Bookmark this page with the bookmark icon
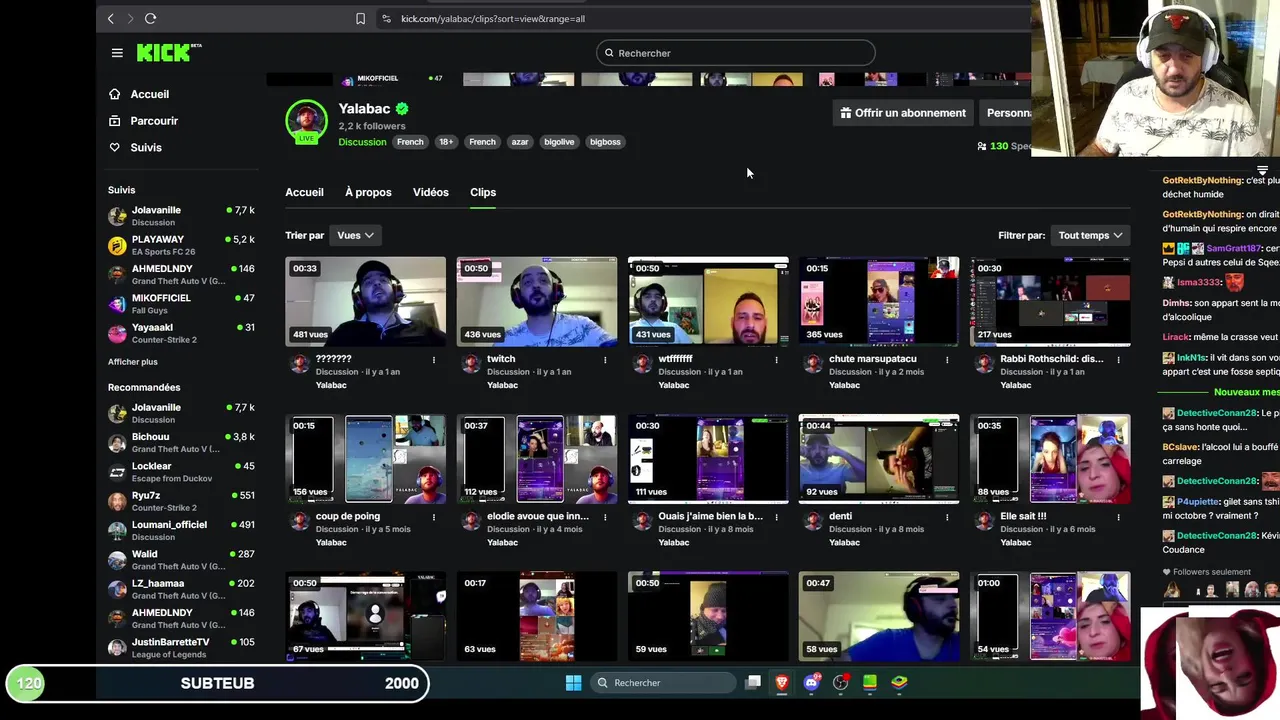This screenshot has height=720, width=1280. pos(360,18)
